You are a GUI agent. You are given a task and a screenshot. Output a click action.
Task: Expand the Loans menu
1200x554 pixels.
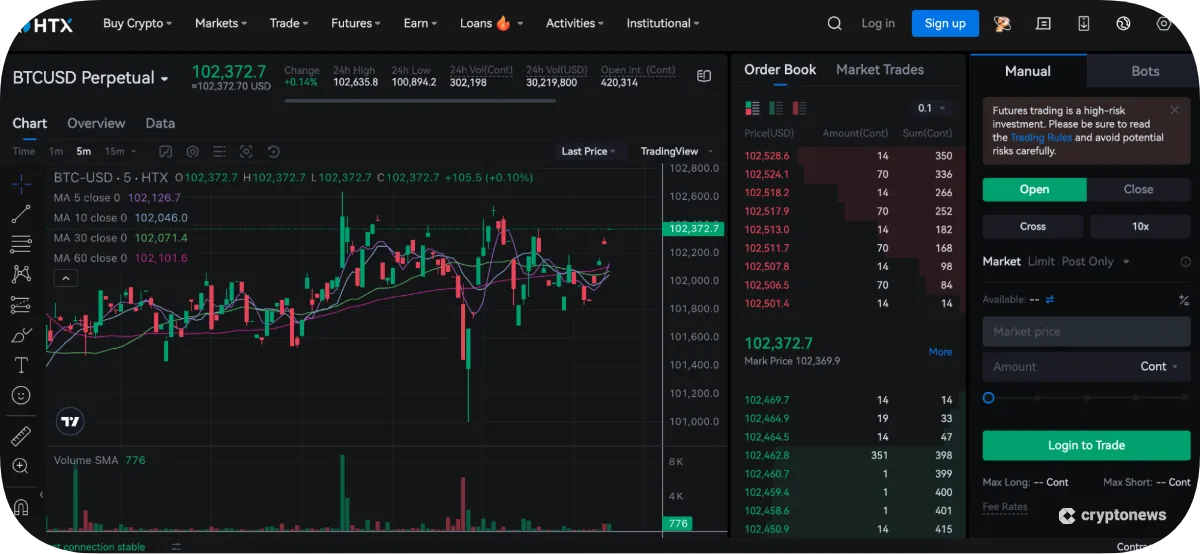(x=492, y=23)
